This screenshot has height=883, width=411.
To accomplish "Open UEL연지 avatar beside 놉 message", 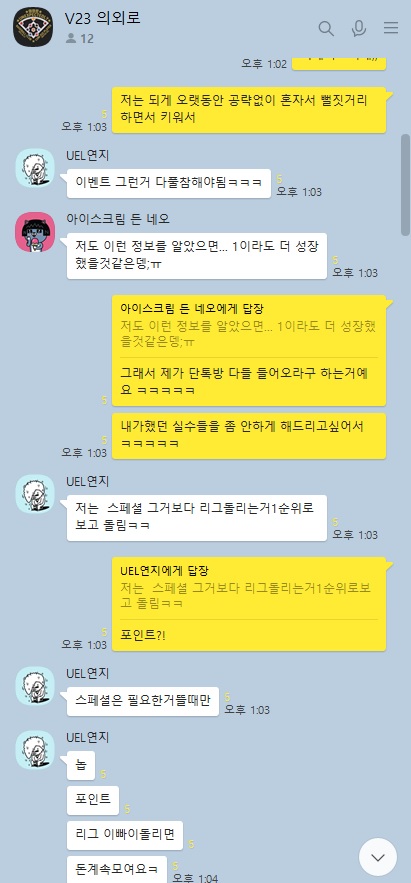I will pyautogui.click(x=35, y=750).
